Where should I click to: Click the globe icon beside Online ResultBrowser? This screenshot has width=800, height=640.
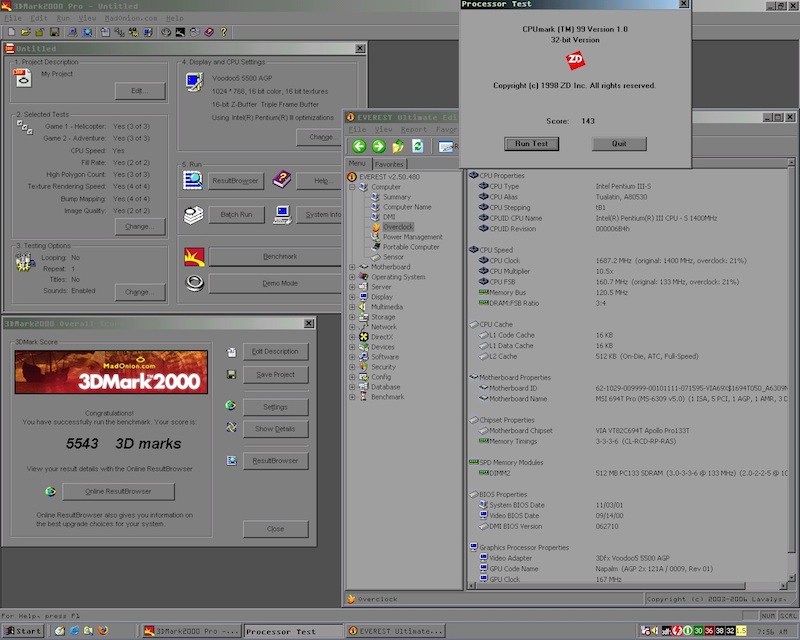pos(51,491)
